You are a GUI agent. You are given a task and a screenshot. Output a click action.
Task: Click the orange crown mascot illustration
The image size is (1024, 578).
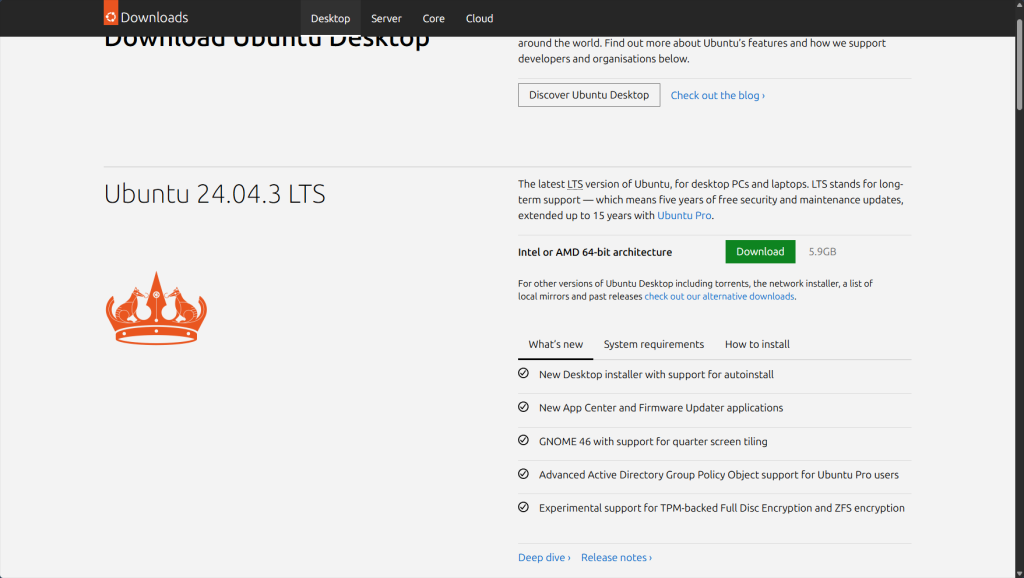pyautogui.click(x=156, y=308)
